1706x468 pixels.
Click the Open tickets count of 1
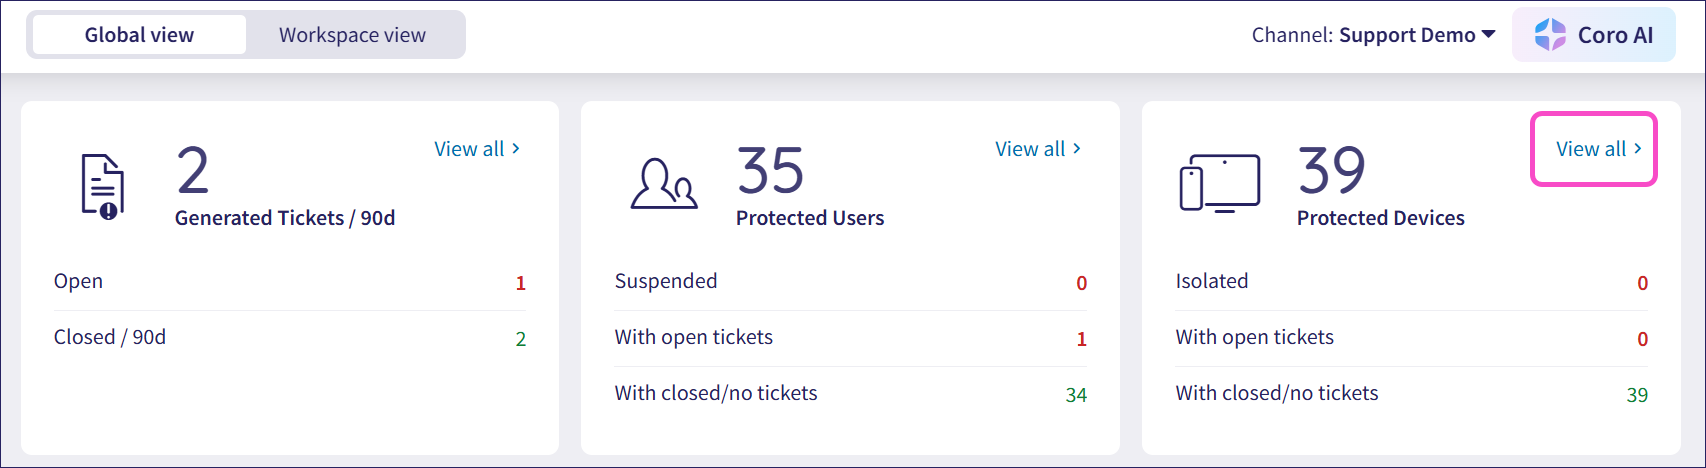tap(520, 283)
